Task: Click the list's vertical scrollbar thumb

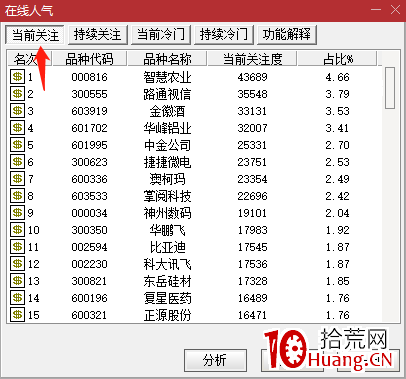Action: pos(390,88)
